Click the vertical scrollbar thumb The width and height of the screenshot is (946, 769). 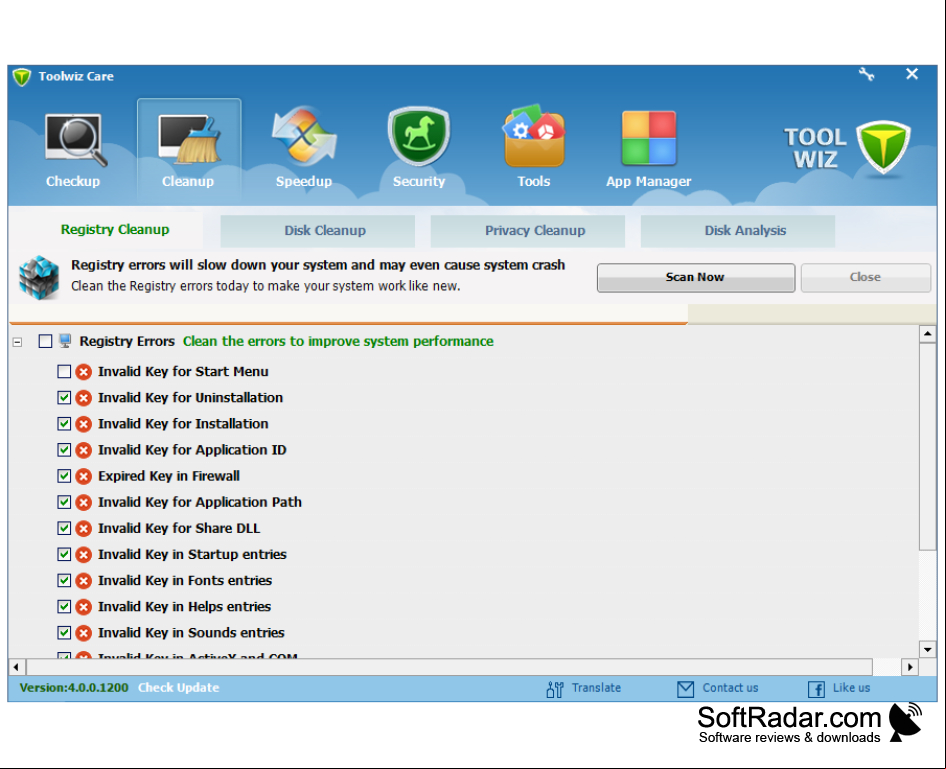[928, 446]
